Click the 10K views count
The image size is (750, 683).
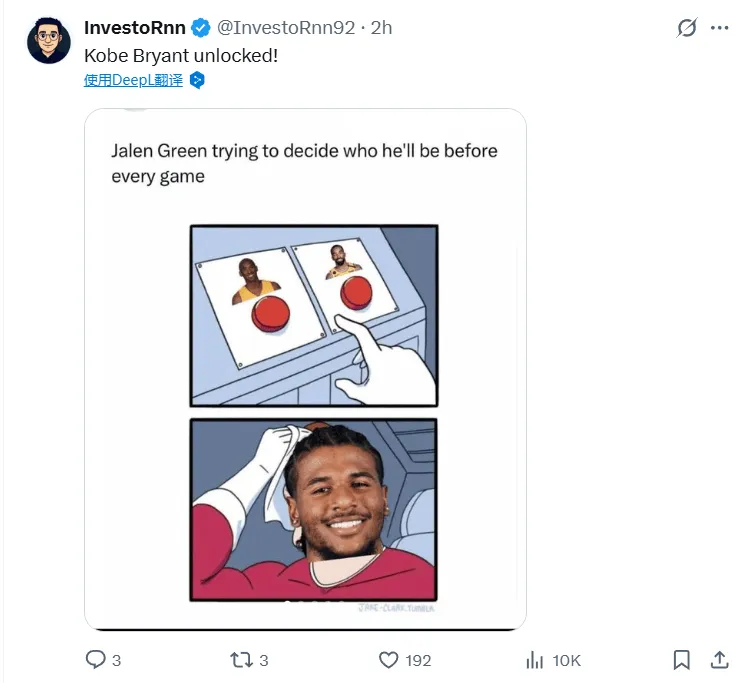[566, 660]
